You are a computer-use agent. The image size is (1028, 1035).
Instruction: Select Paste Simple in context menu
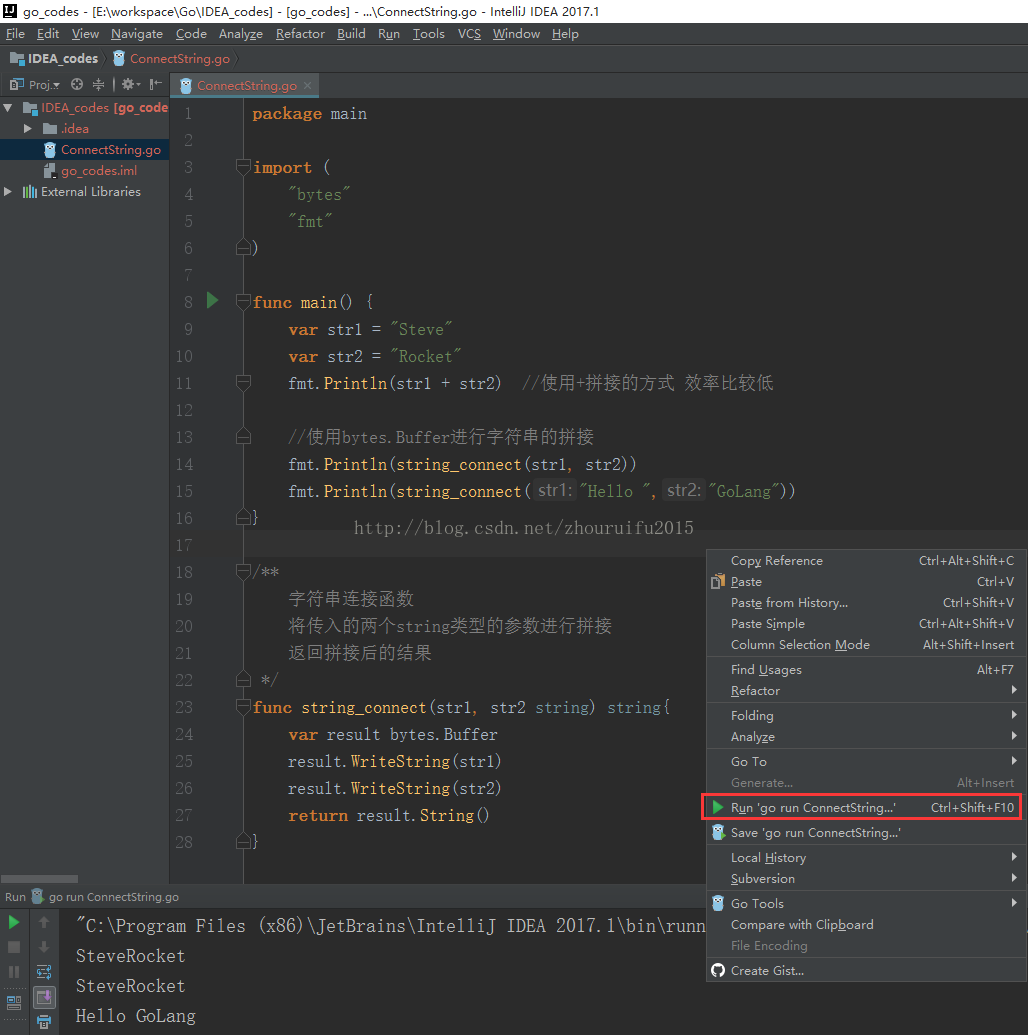pos(866,624)
